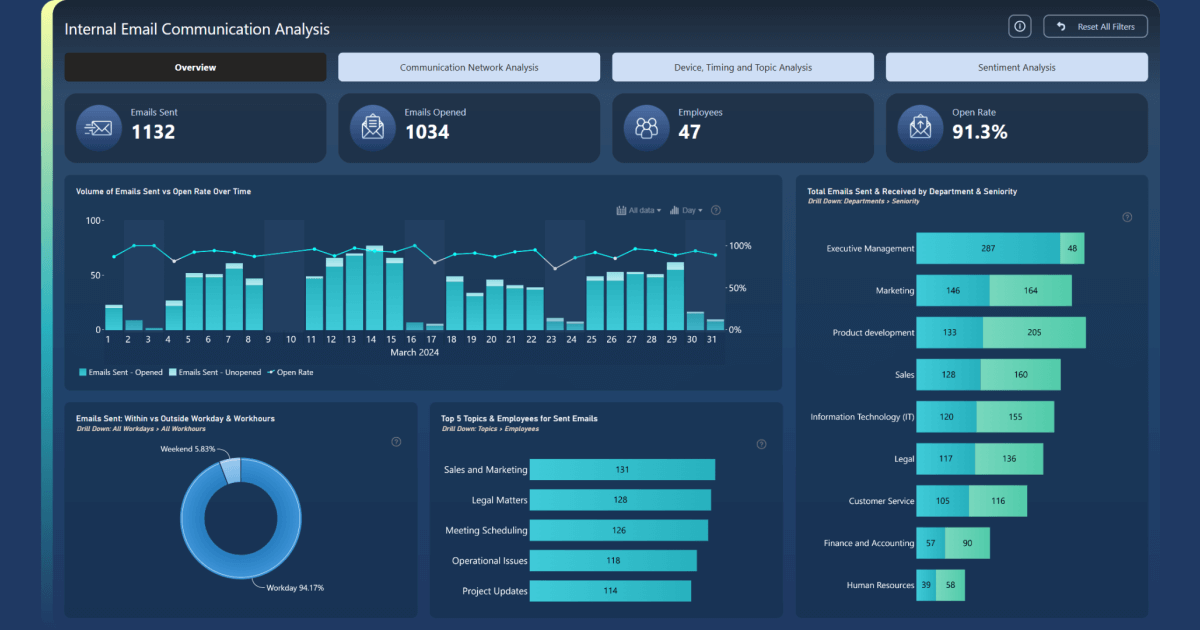The width and height of the screenshot is (1200, 630).
Task: Click the Emails Sent envelope icon
Action: 98,127
